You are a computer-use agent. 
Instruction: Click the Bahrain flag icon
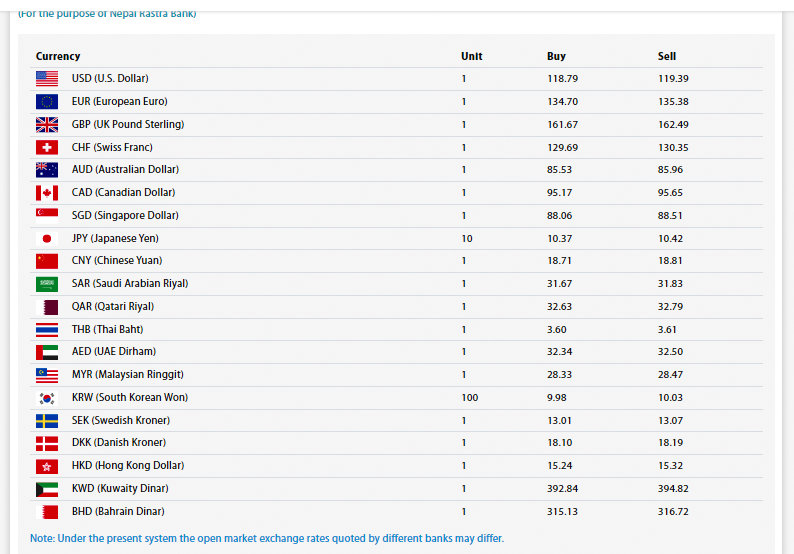[47, 511]
